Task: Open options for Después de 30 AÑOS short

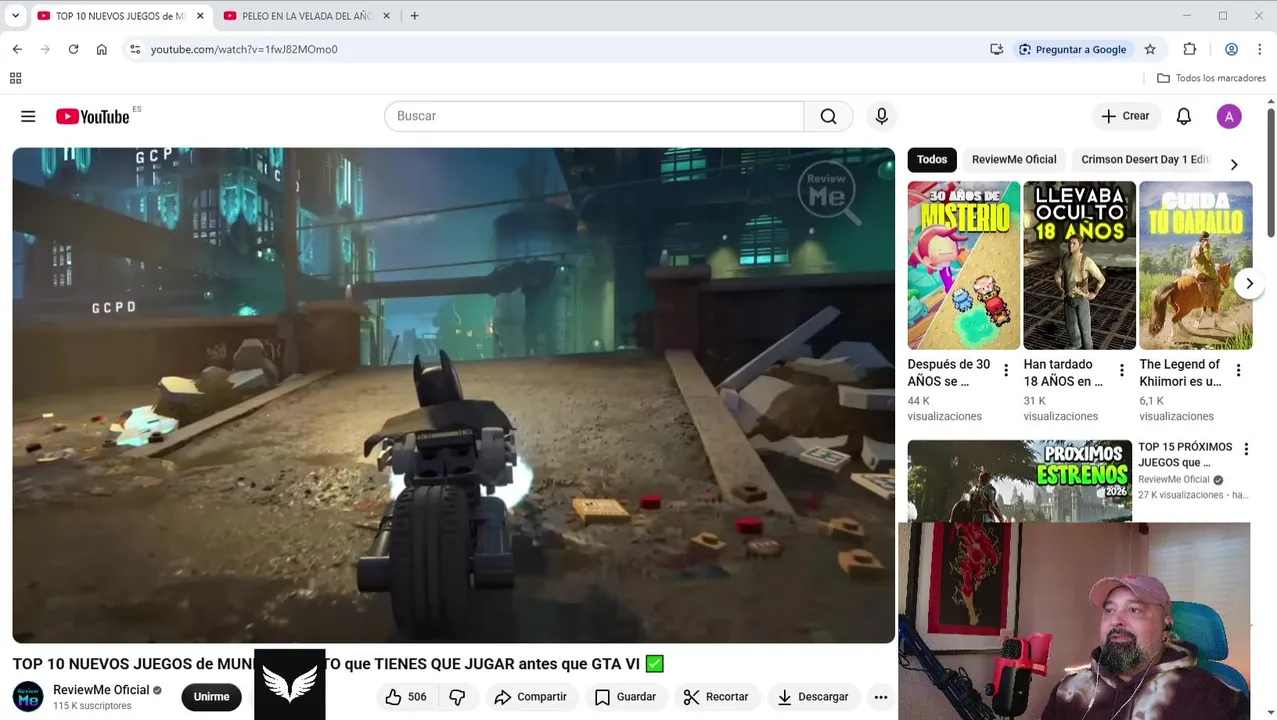Action: [1006, 371]
